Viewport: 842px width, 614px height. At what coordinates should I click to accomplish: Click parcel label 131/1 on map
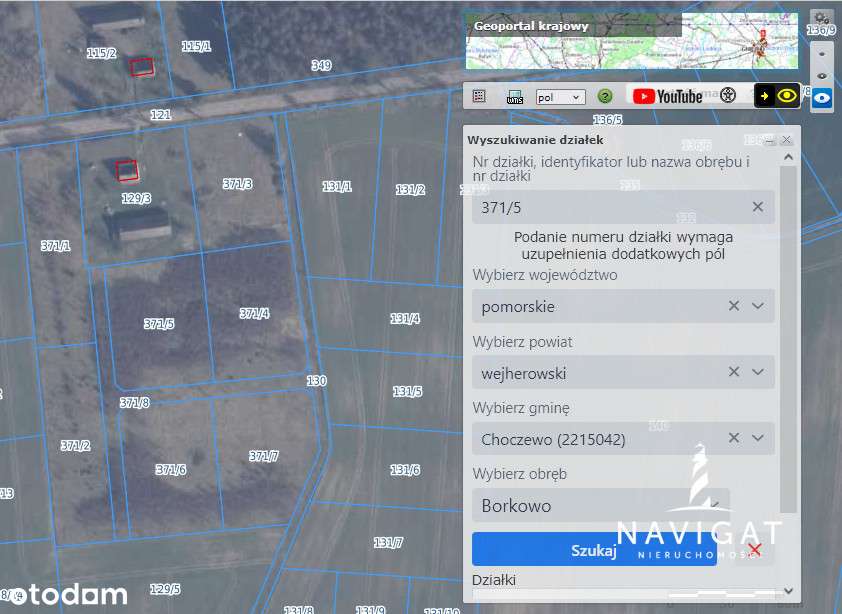click(x=337, y=186)
